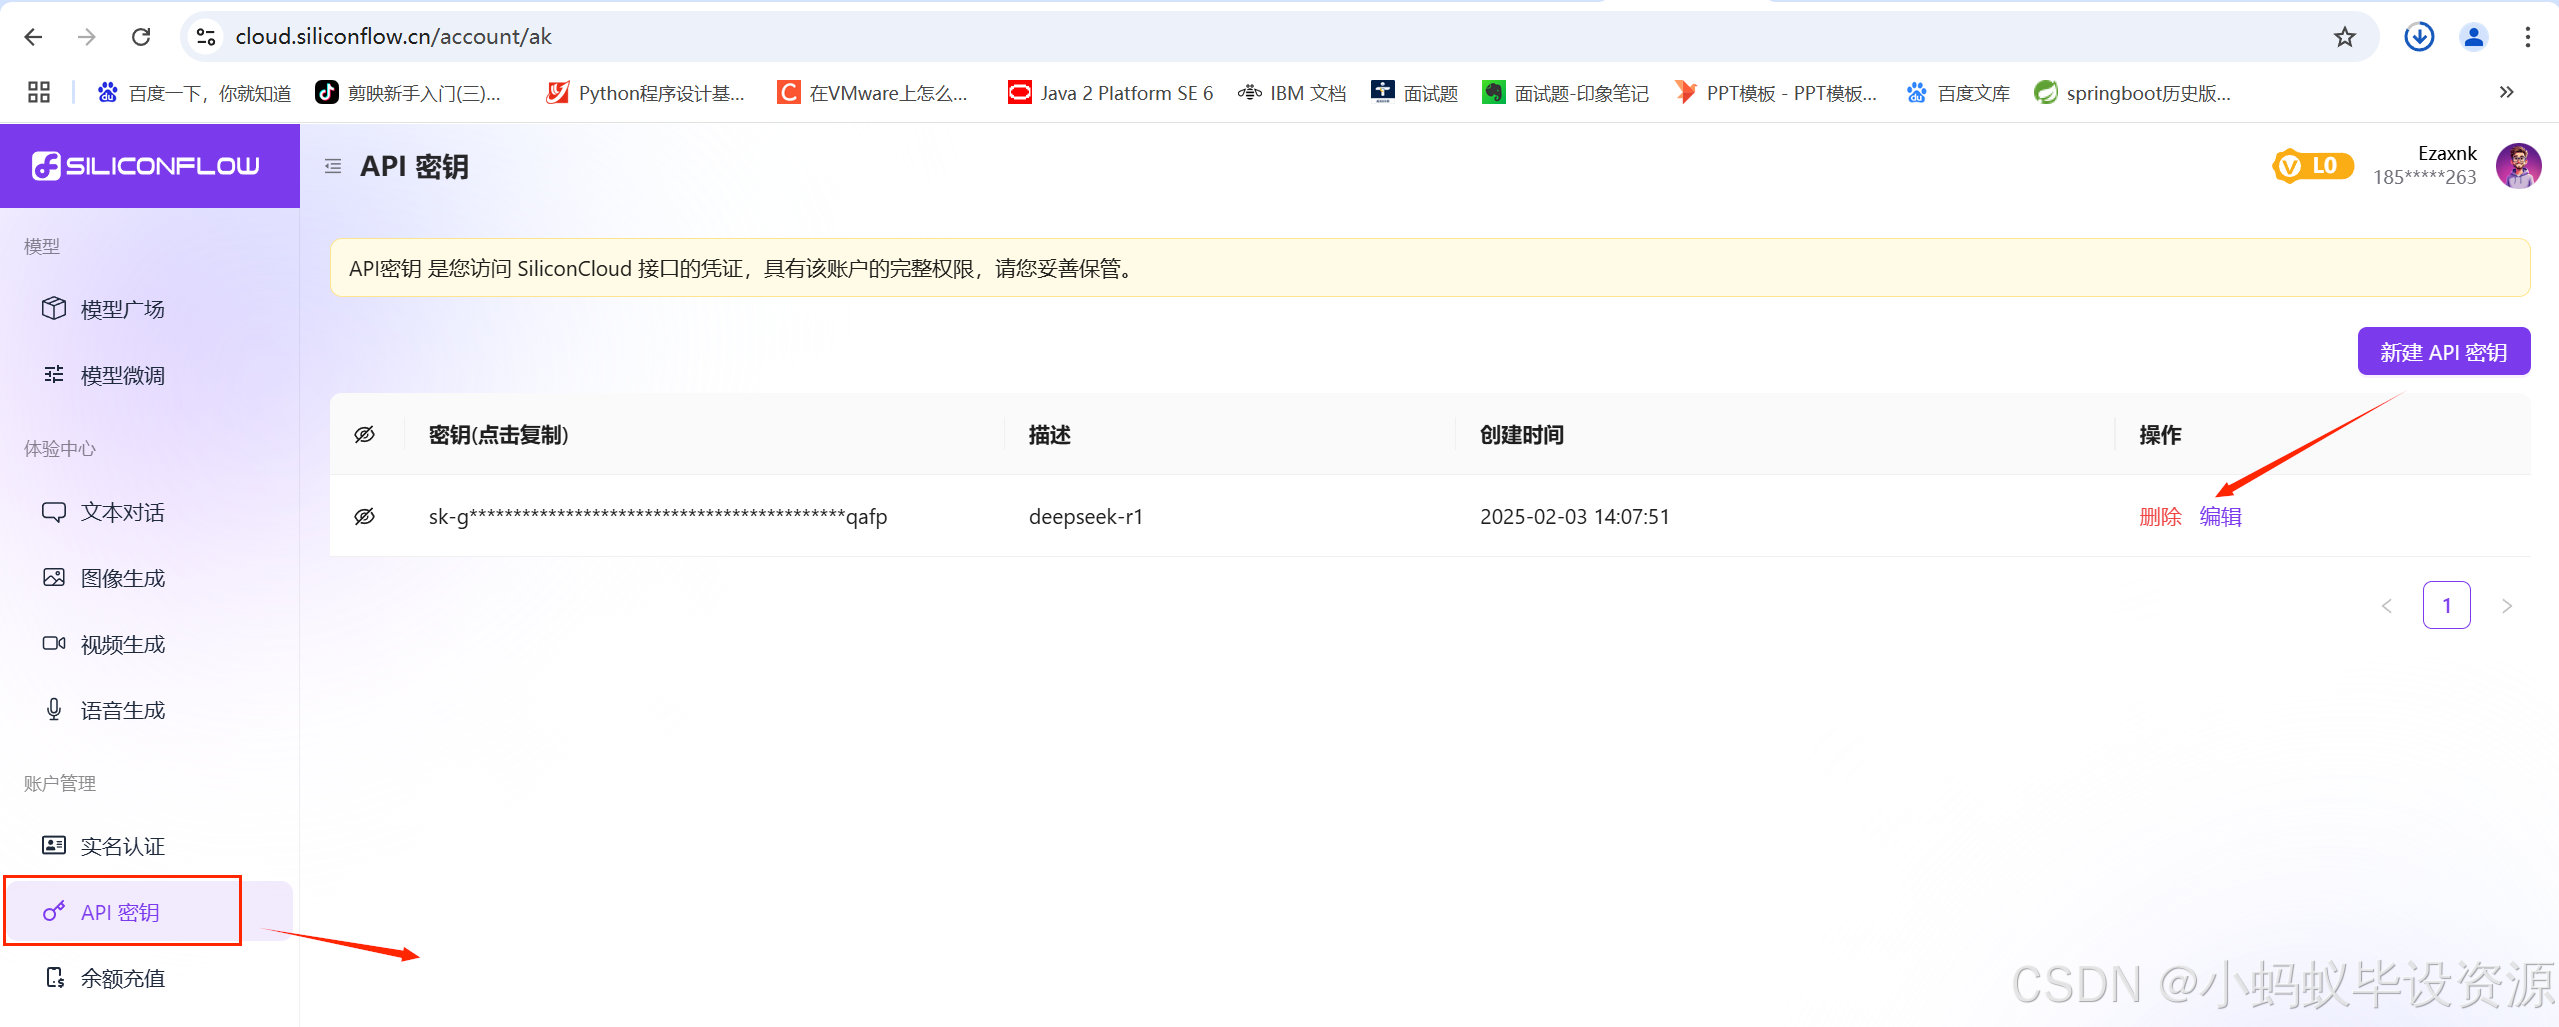
Task: Select page 1 in pagination
Action: (2446, 606)
